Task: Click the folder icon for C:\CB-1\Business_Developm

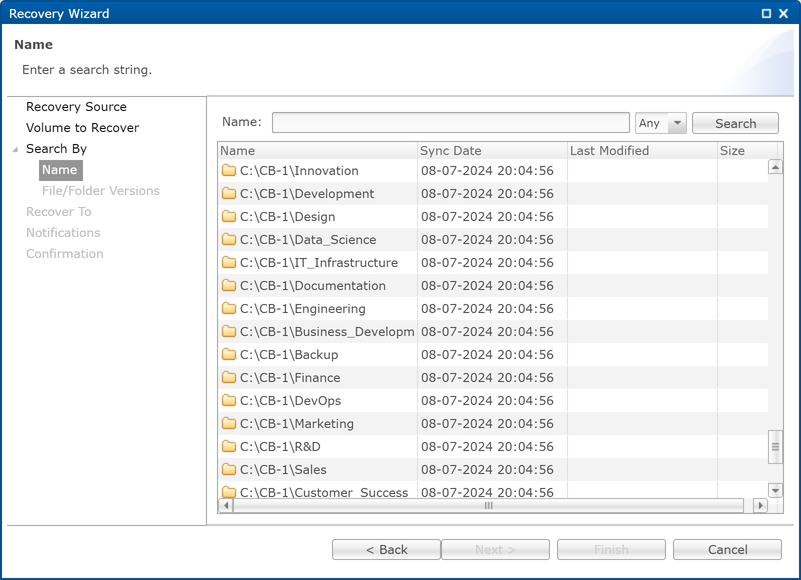Action: pos(229,331)
